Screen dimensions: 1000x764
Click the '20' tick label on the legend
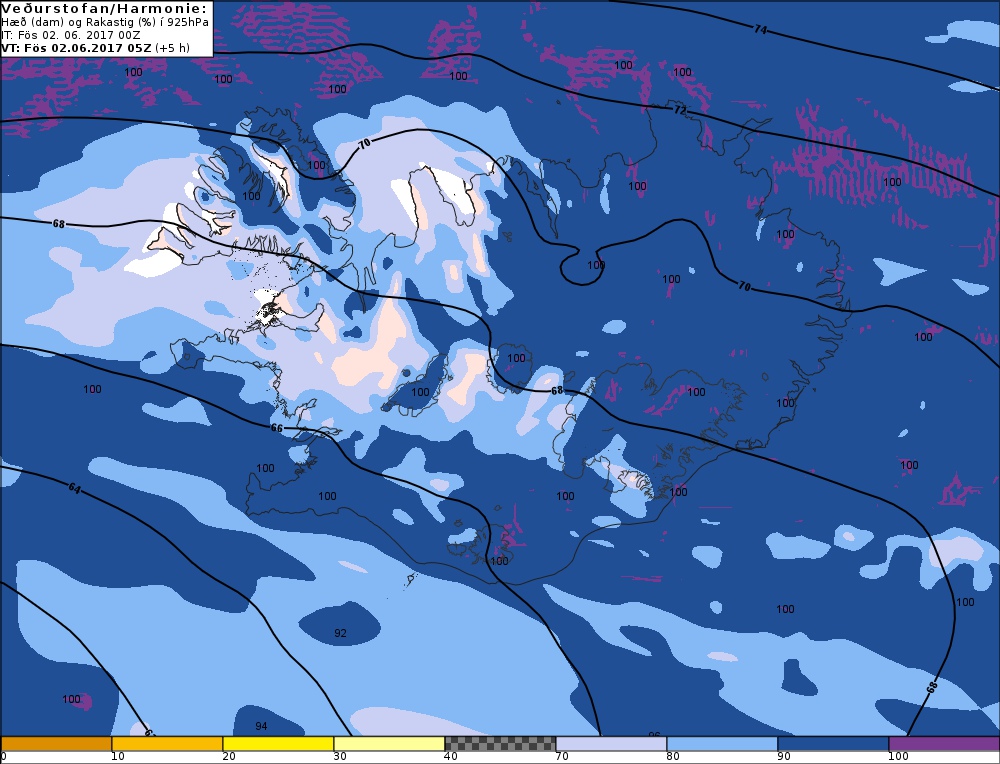point(228,757)
